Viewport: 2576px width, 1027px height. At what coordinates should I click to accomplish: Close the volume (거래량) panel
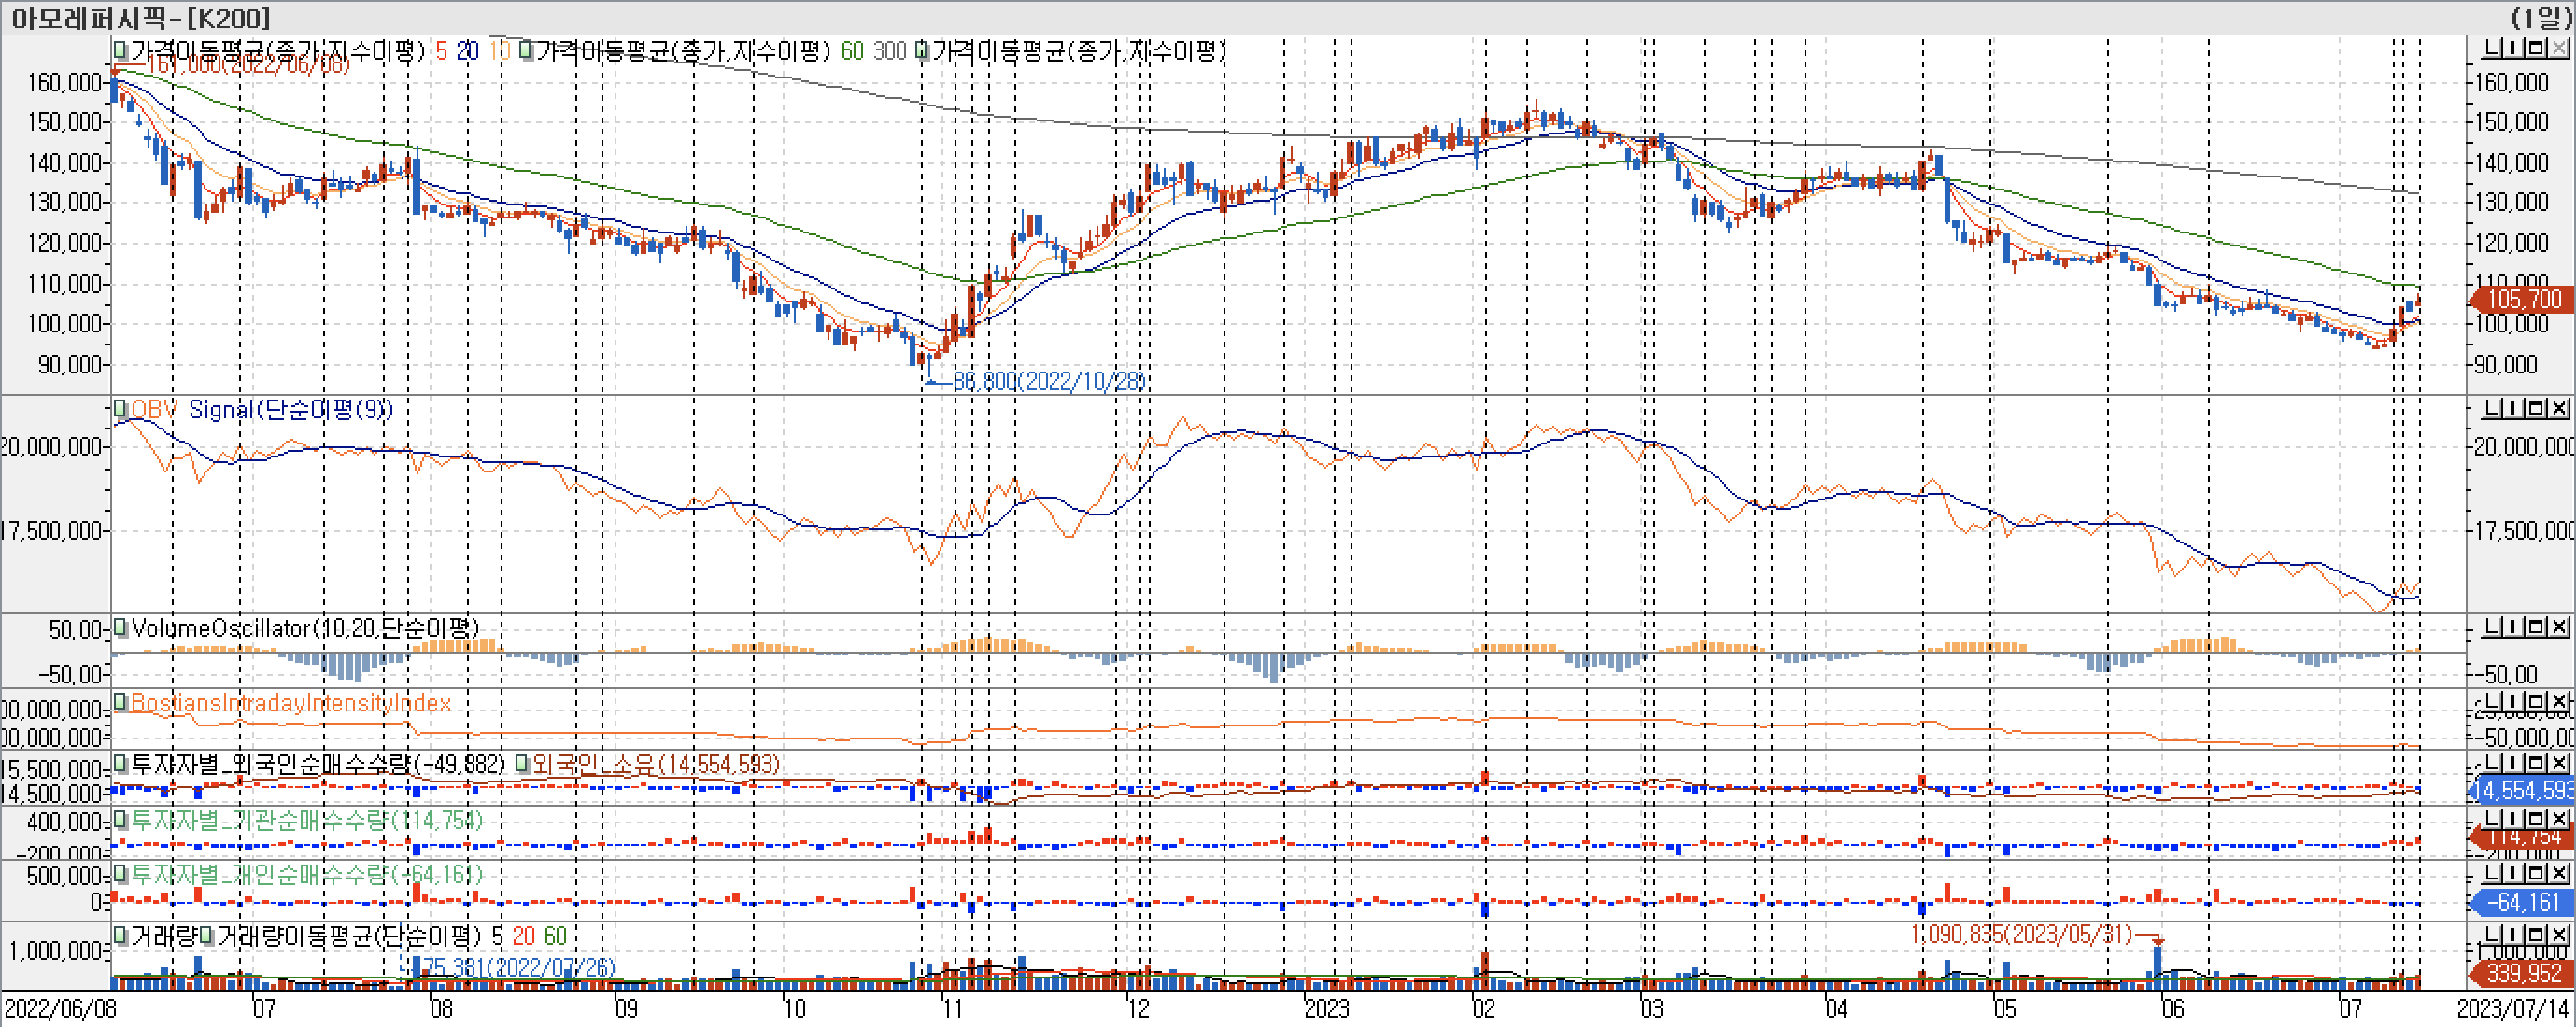2559,935
